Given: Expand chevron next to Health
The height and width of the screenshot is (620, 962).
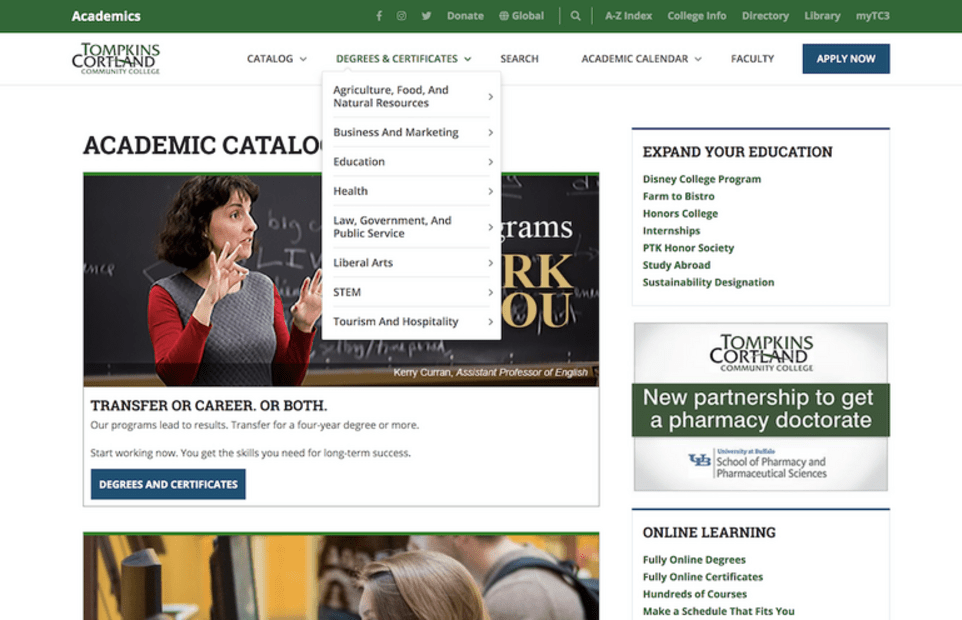Looking at the screenshot, I should (x=490, y=191).
